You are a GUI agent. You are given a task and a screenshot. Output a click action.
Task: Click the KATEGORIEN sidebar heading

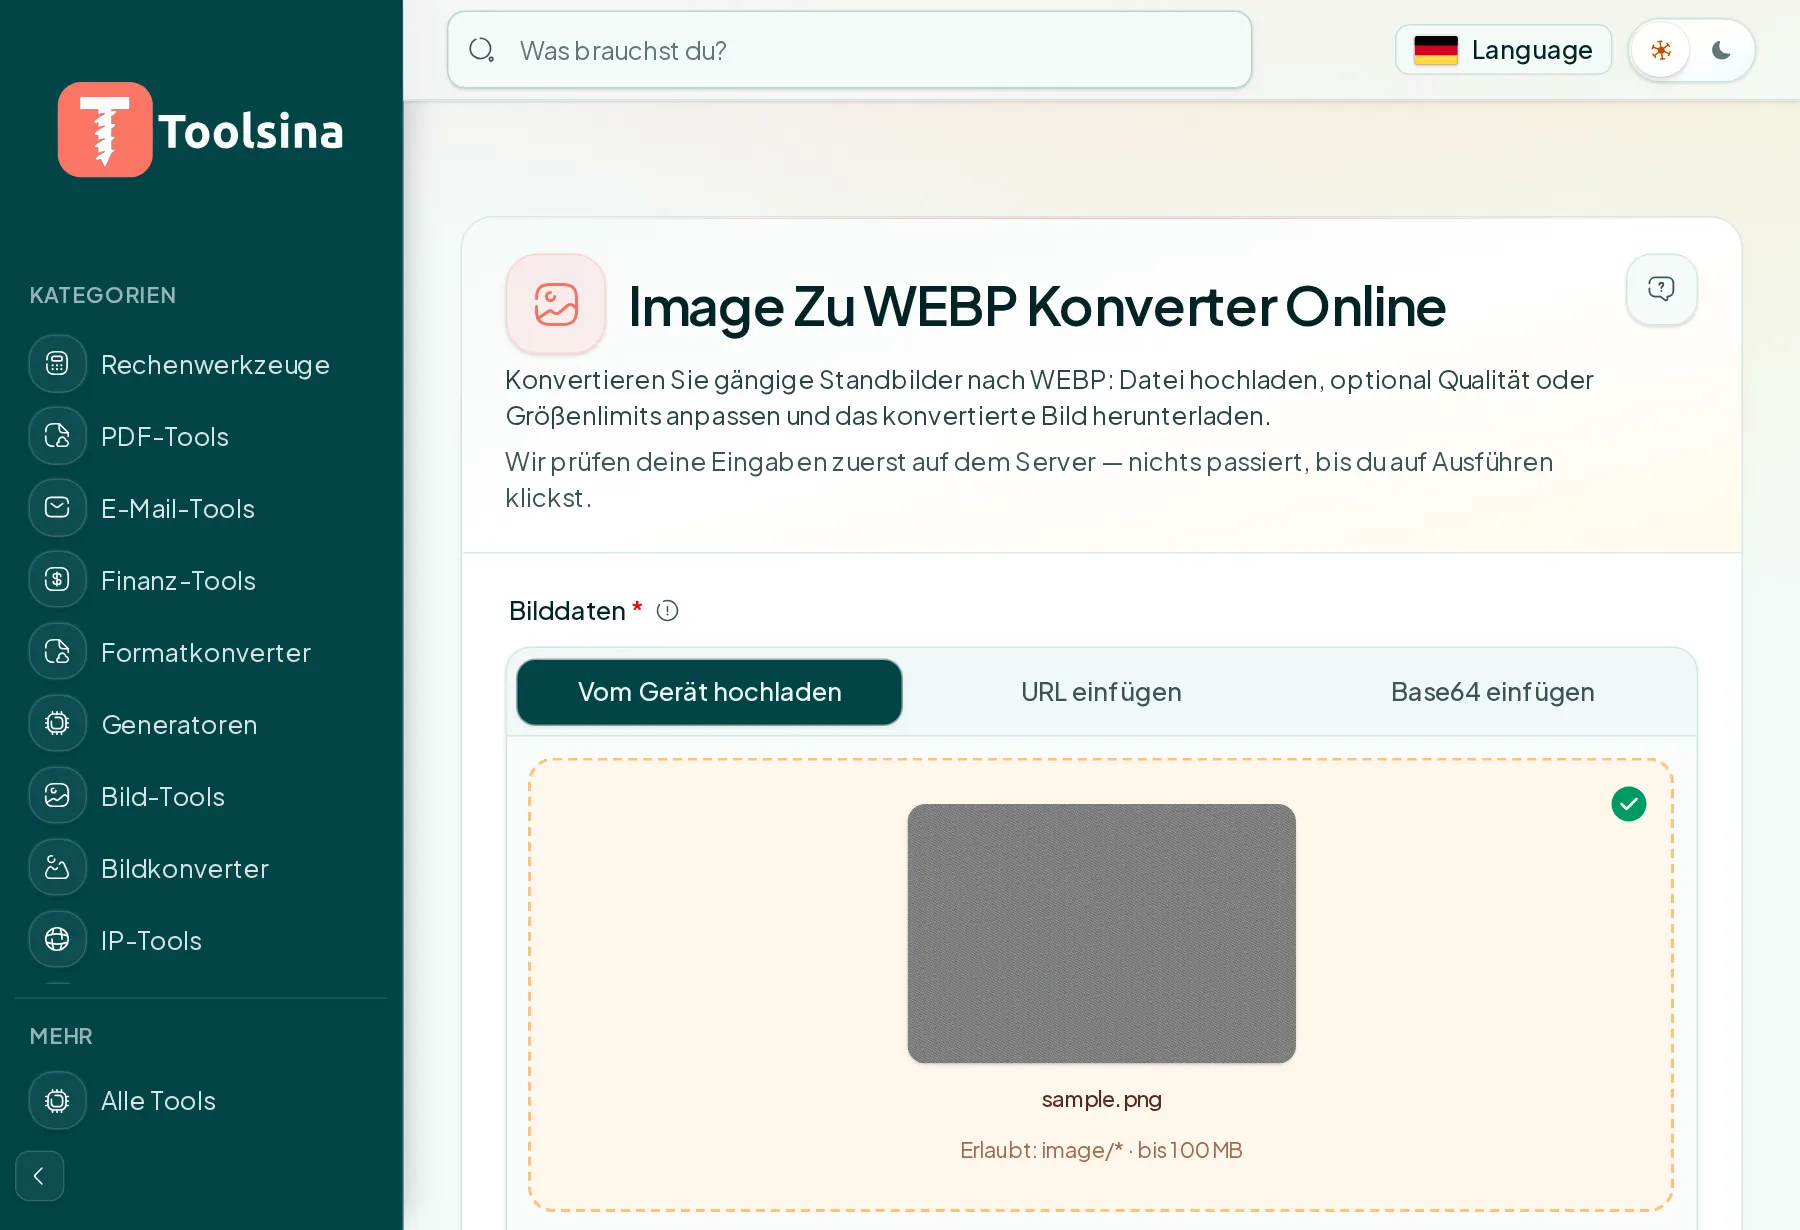(x=103, y=295)
